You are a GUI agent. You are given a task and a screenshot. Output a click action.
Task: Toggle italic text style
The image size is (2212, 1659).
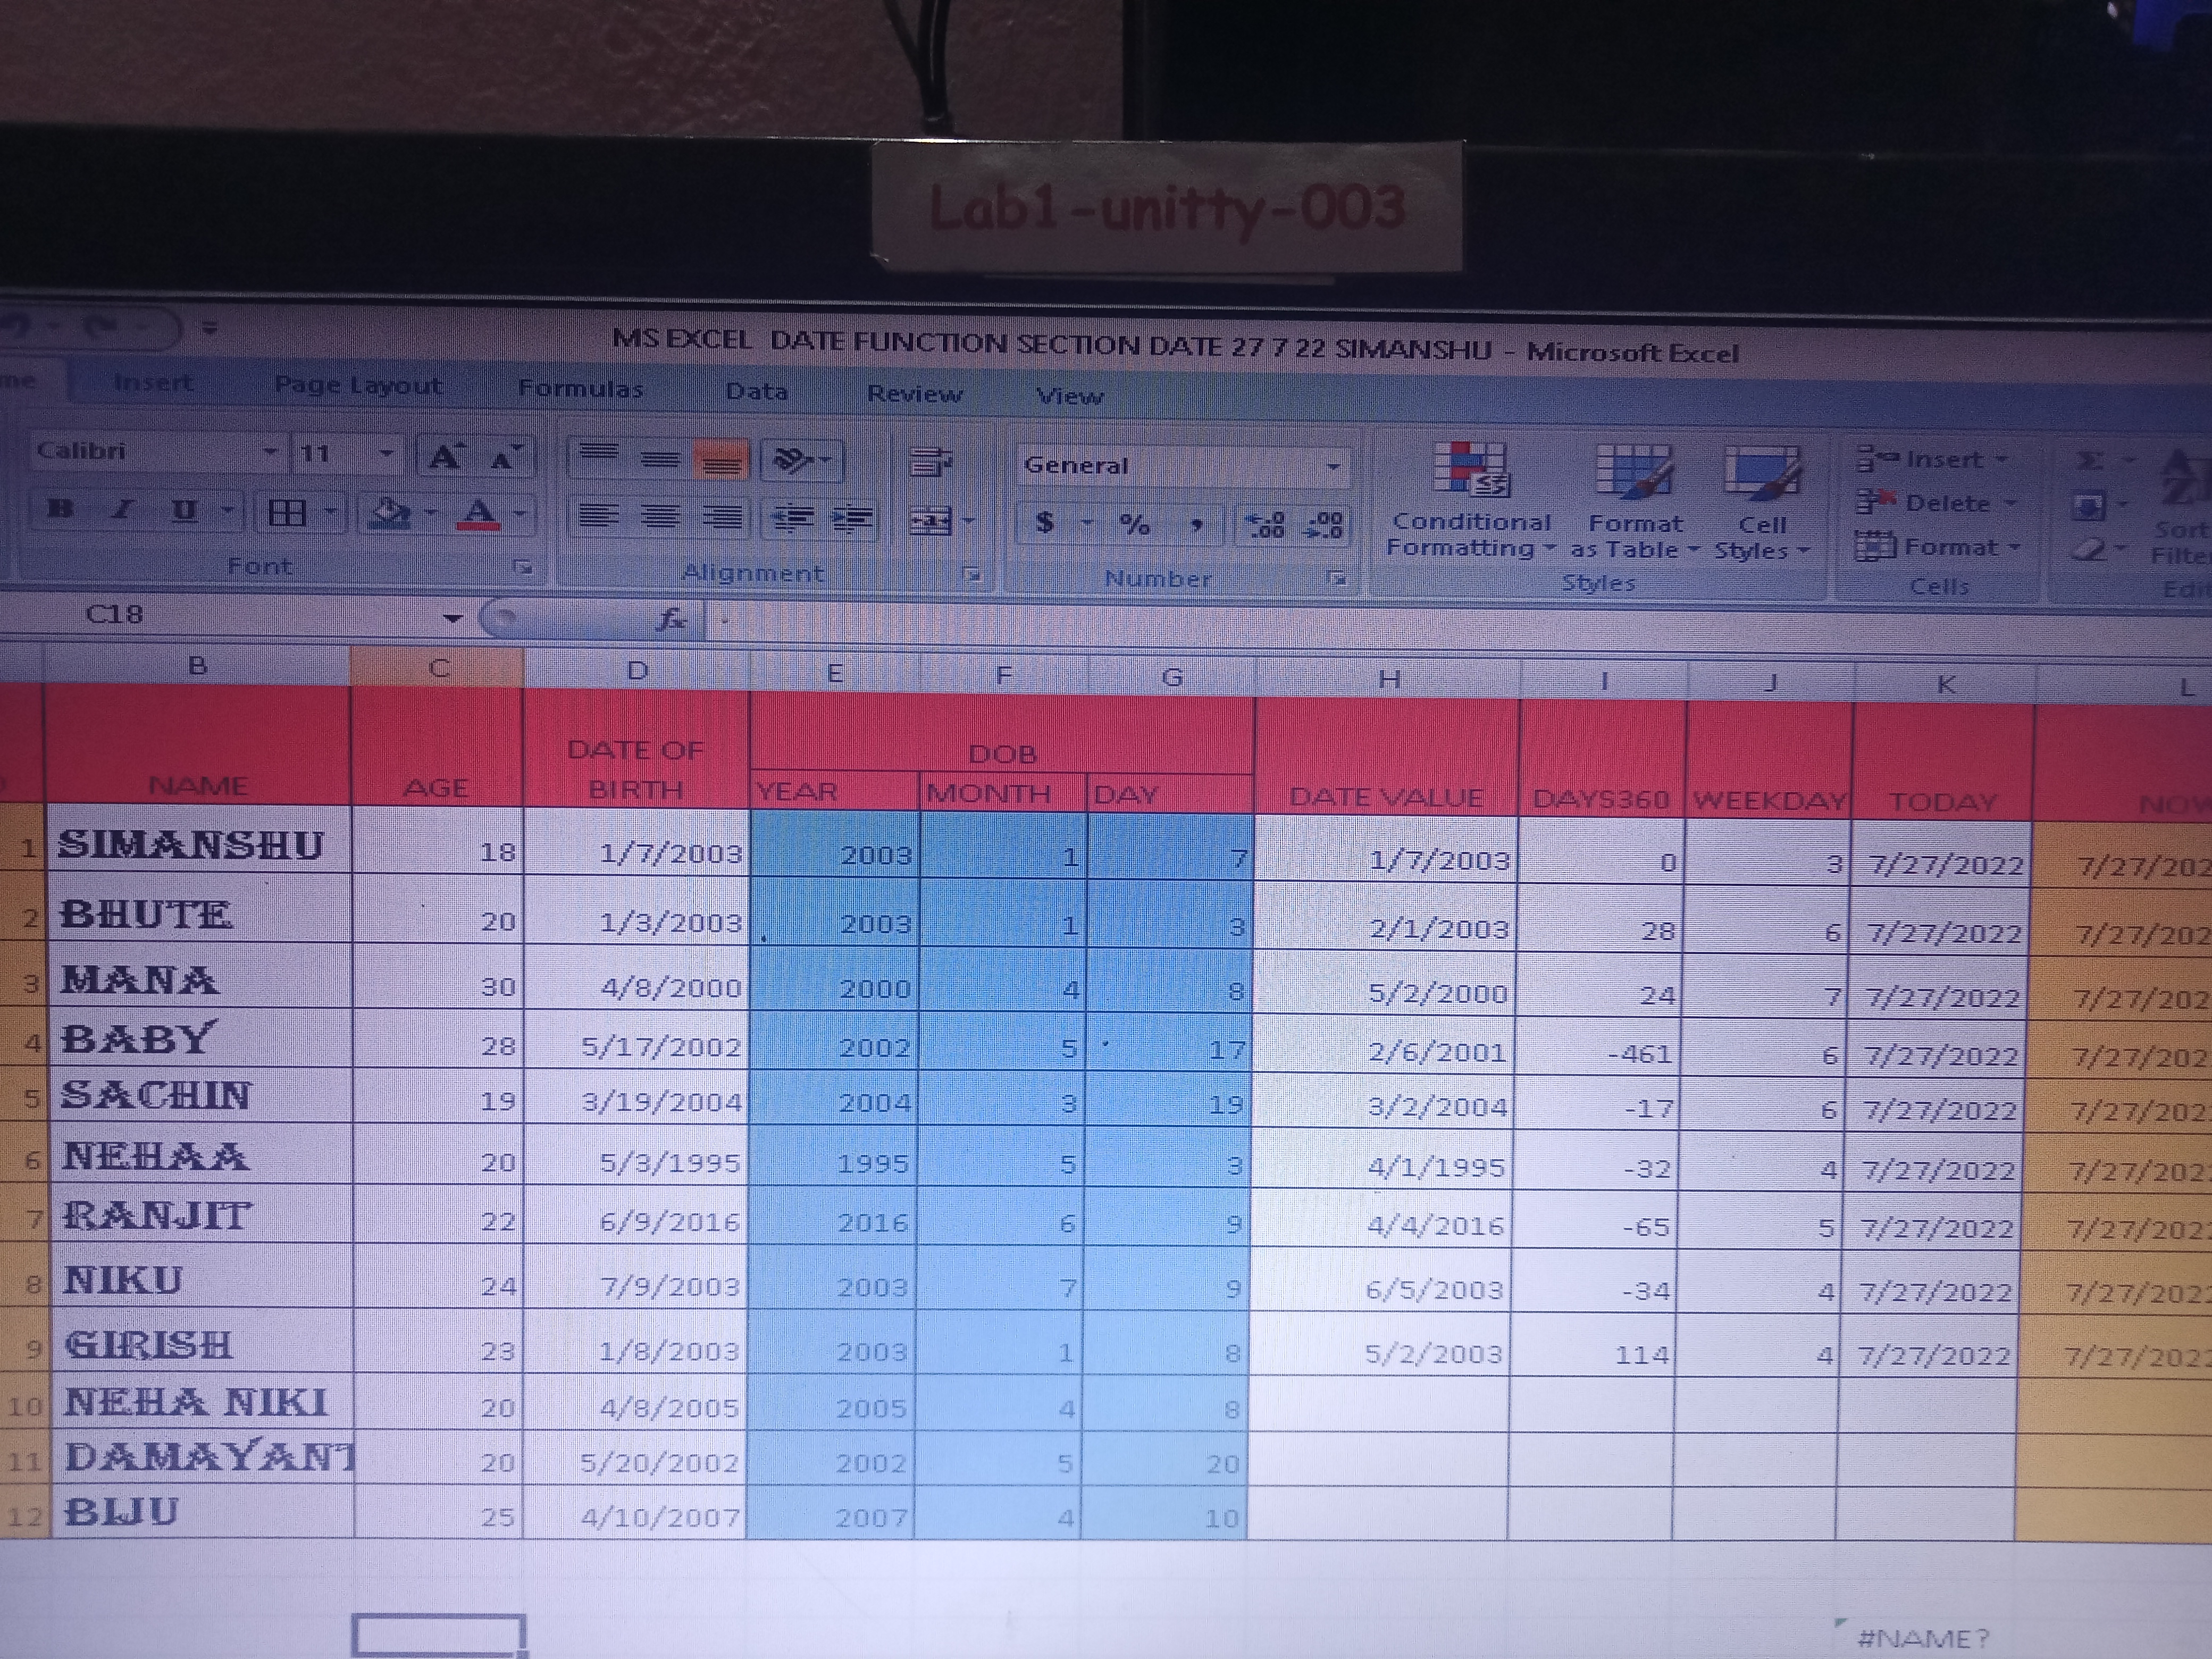tap(122, 510)
